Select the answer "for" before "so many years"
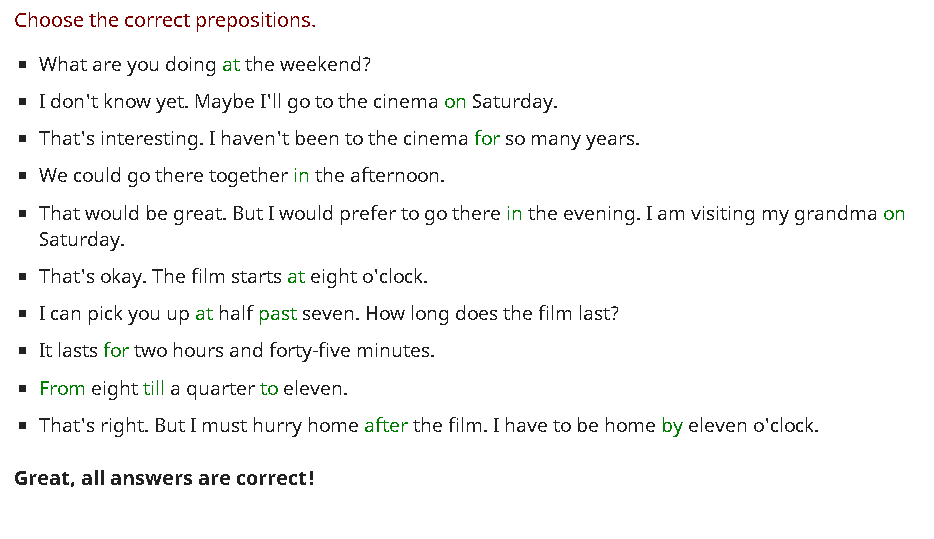Screen dimensions: 934x539 487,139
